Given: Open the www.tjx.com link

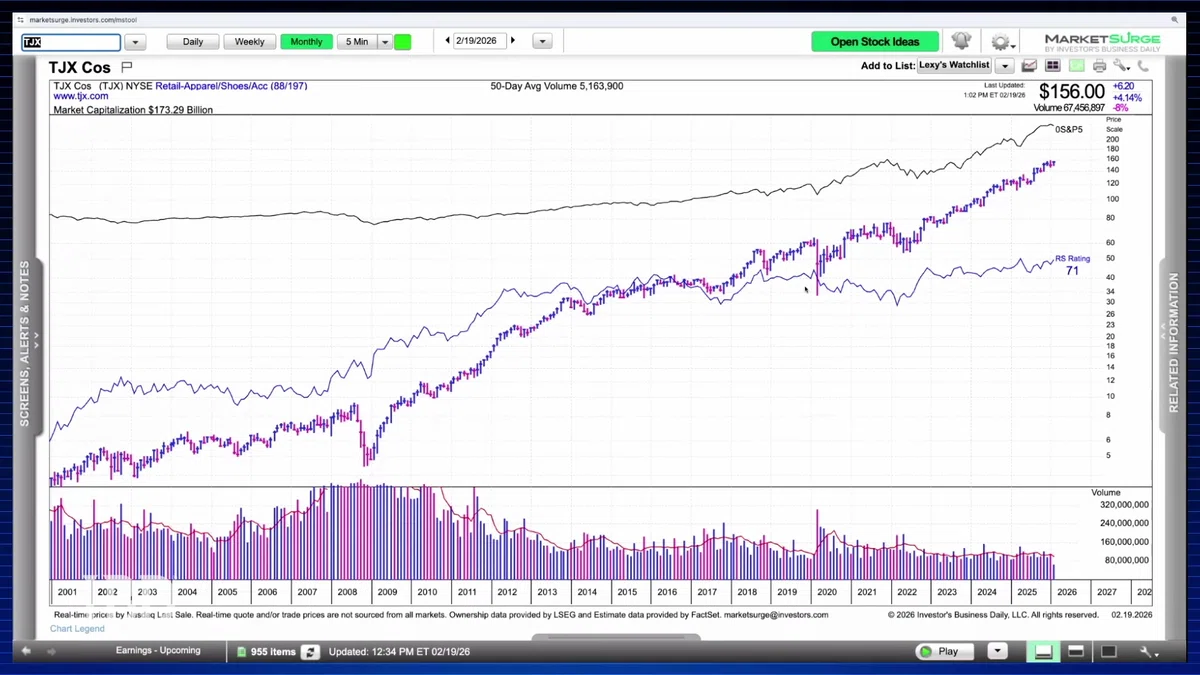Looking at the screenshot, I should tap(81, 97).
